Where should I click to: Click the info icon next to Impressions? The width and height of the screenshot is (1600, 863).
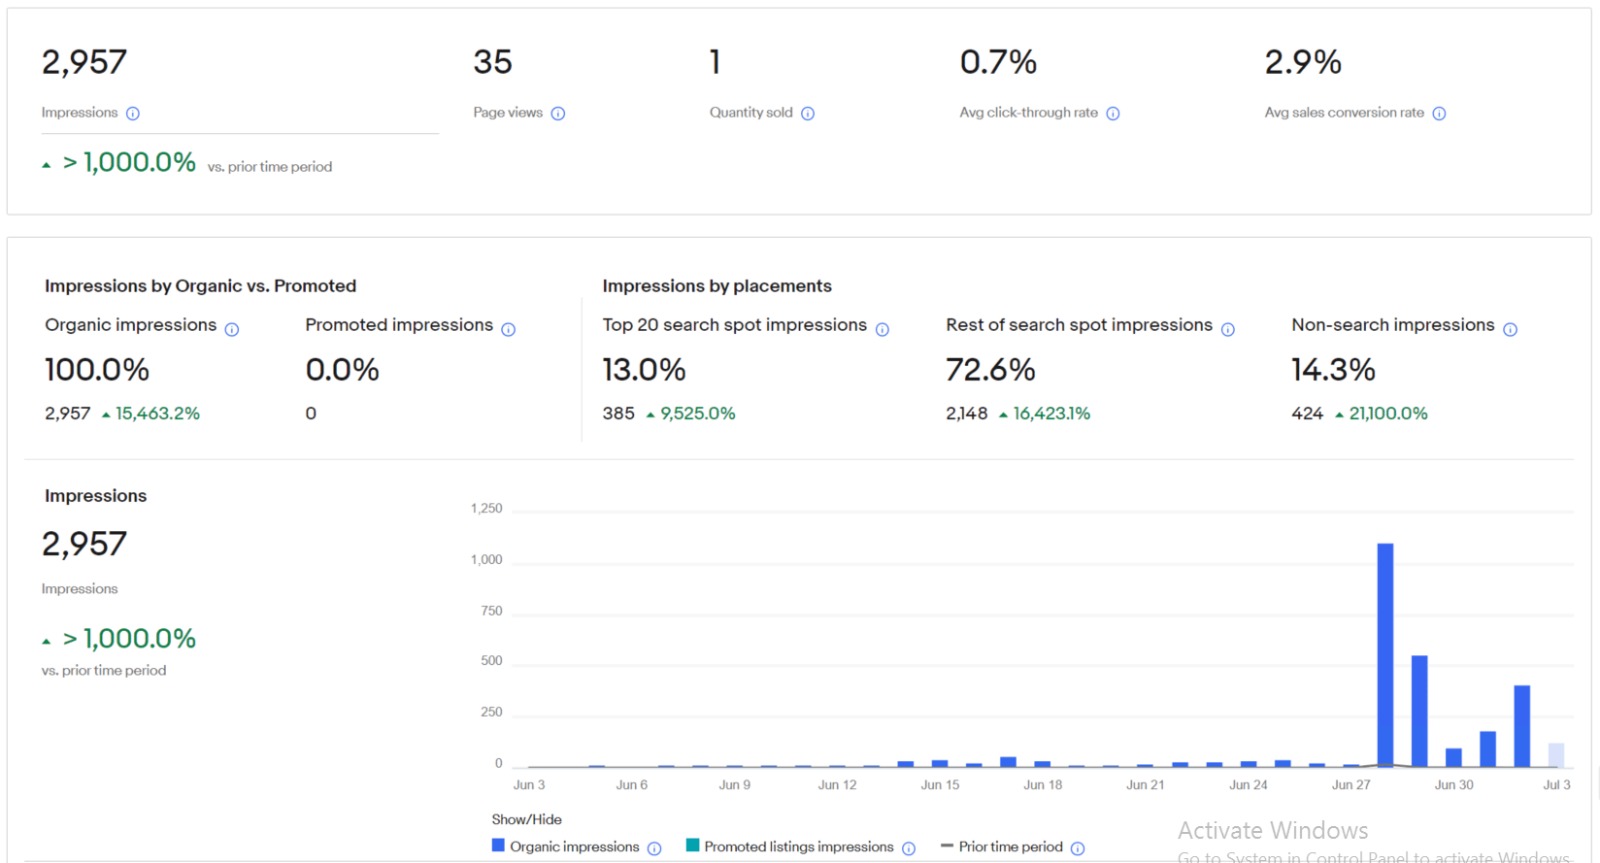click(x=133, y=114)
